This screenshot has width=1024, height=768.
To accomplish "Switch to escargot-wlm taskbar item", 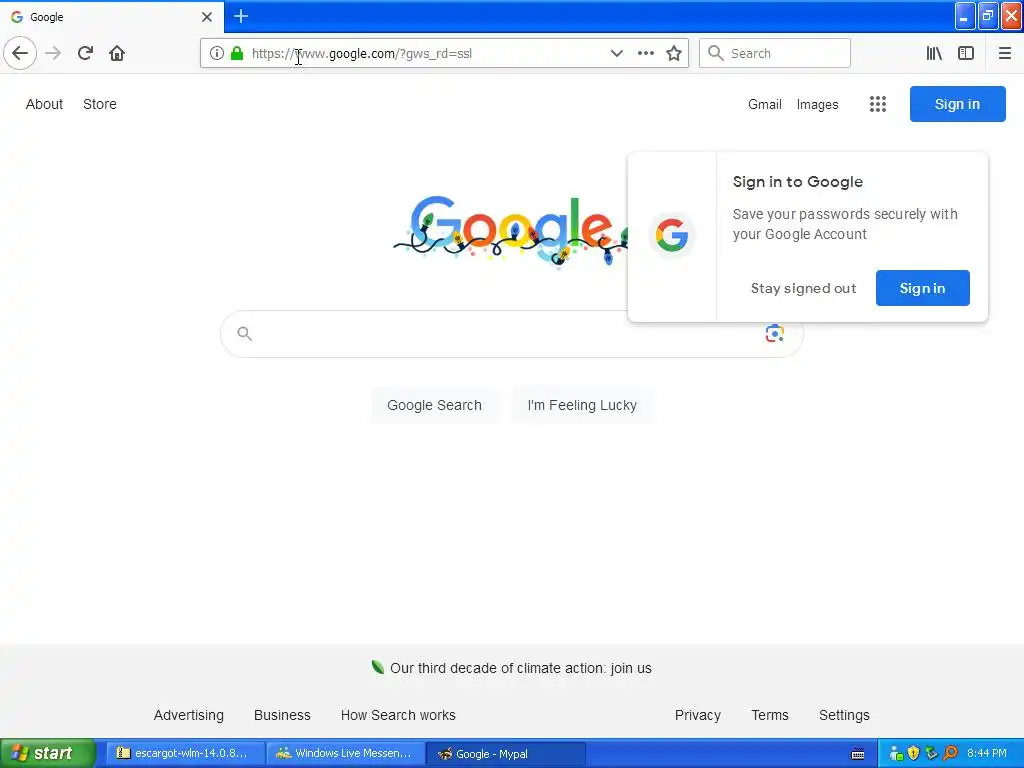I will 185,754.
